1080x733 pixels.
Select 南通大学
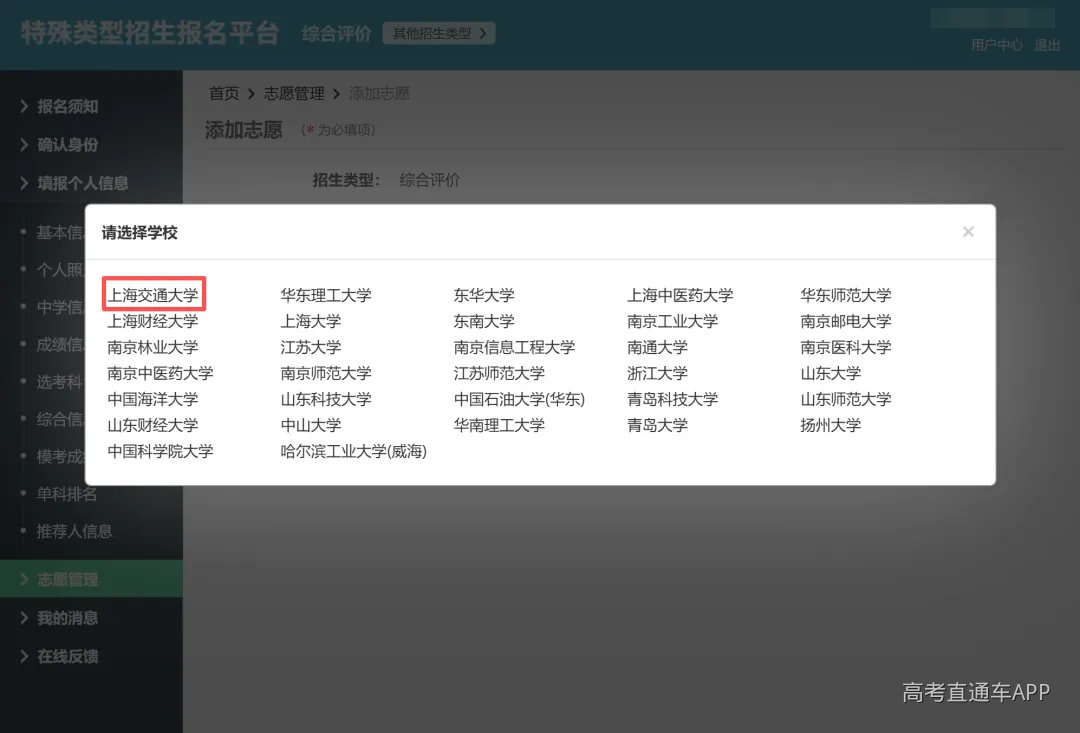[657, 347]
